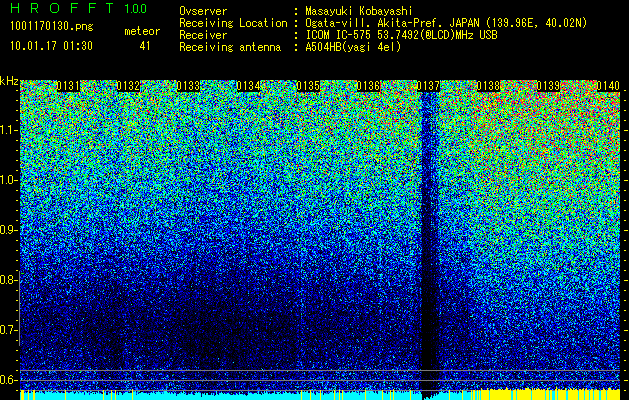Click the 0132 time marker
Screen dimensions: 629x400
pyautogui.click(x=128, y=86)
